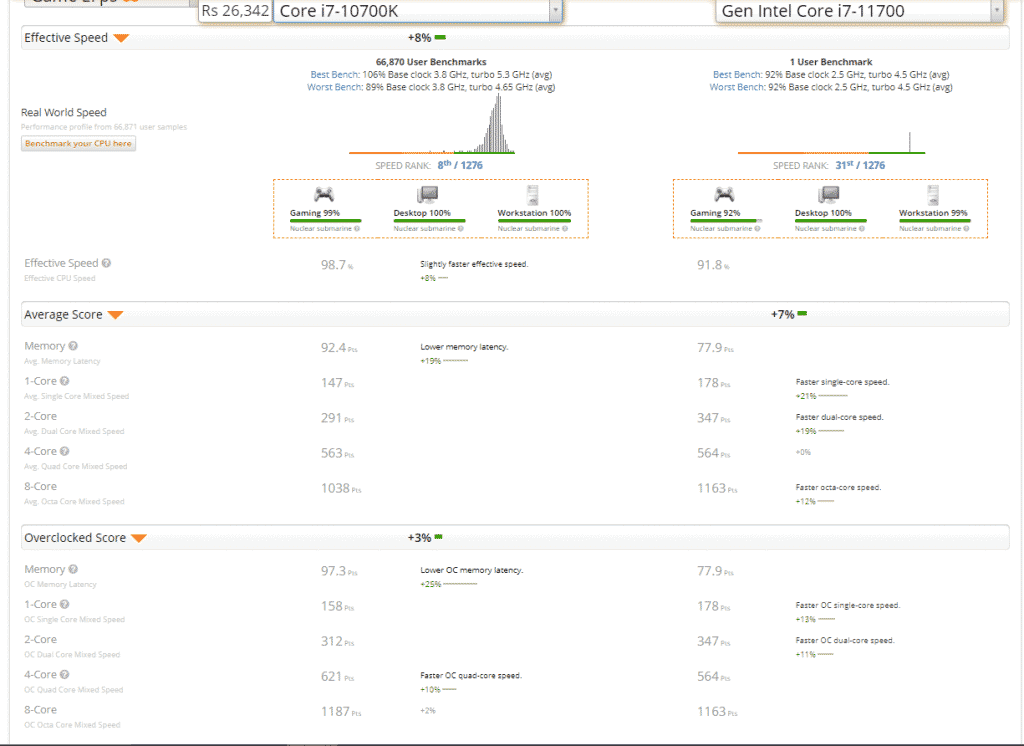The width and height of the screenshot is (1024, 746).
Task: Collapse the Effective Speed section via orange triangle
Action: [x=121, y=38]
